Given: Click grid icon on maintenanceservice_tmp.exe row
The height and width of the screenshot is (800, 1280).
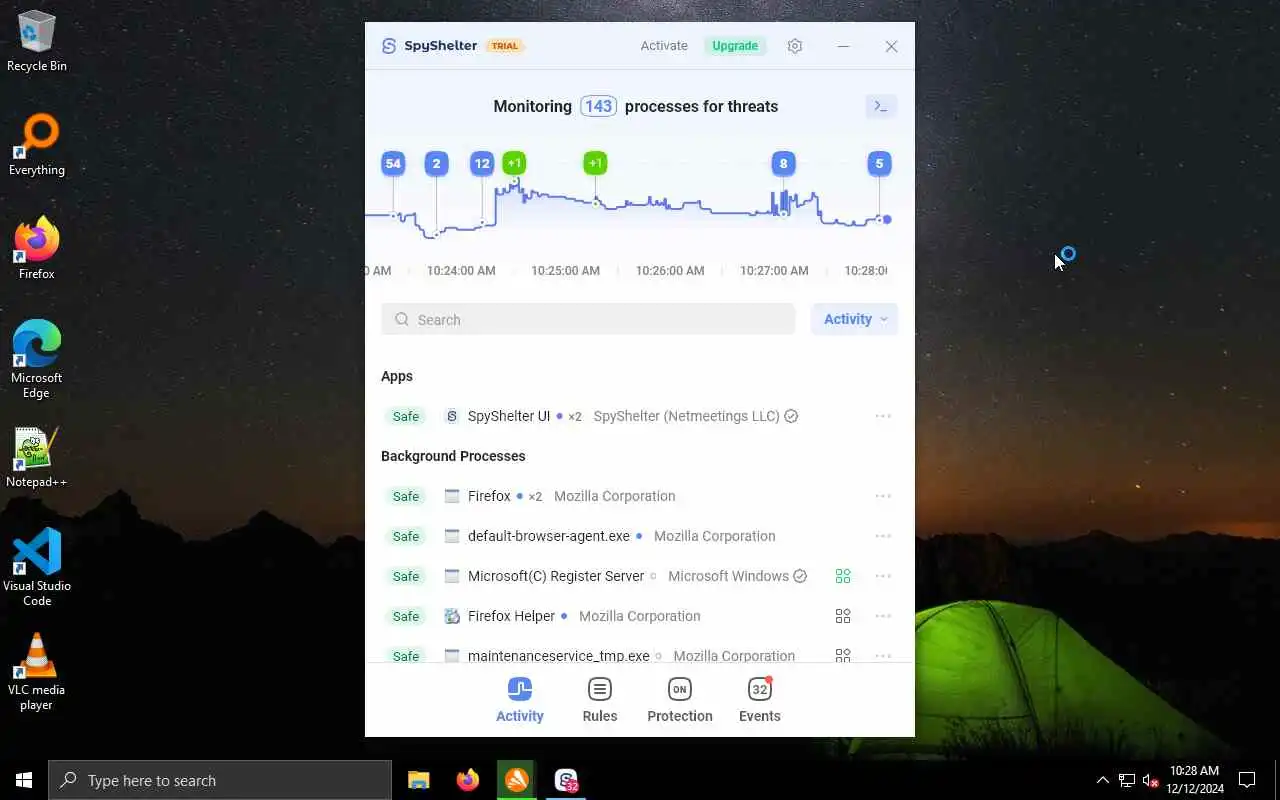Looking at the screenshot, I should click(x=843, y=655).
